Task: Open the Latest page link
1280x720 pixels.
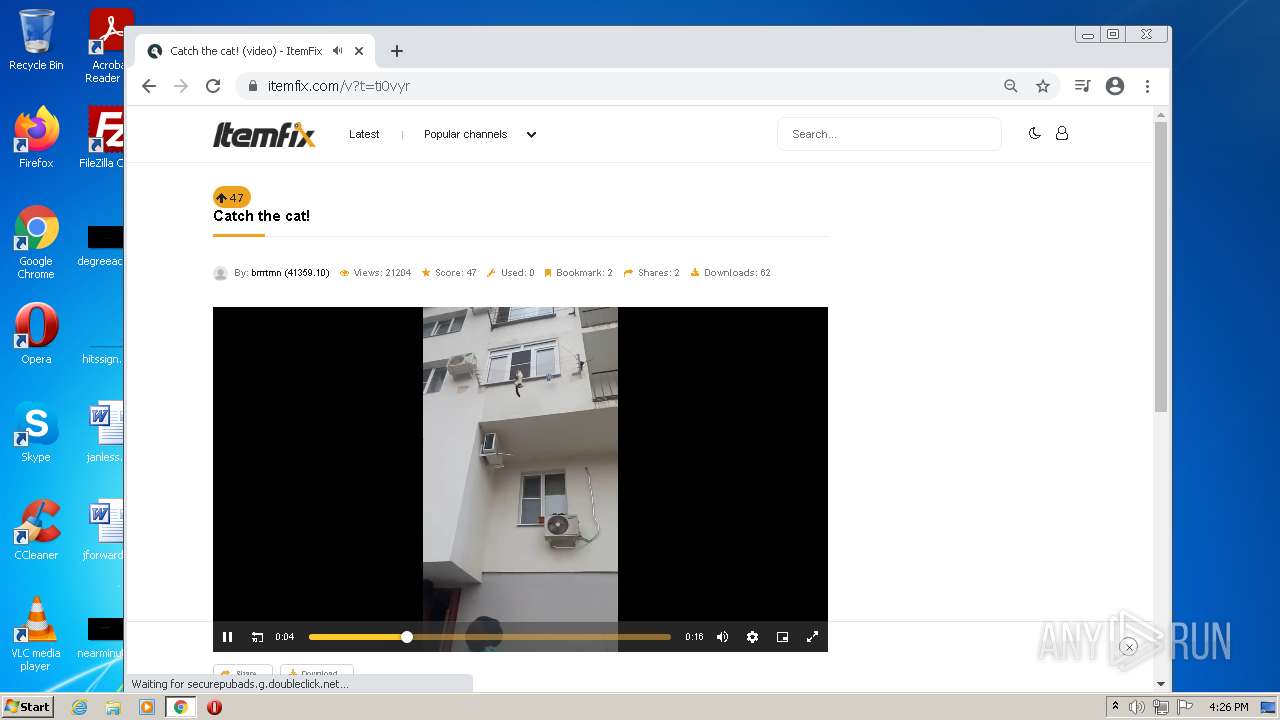Action: [x=364, y=134]
